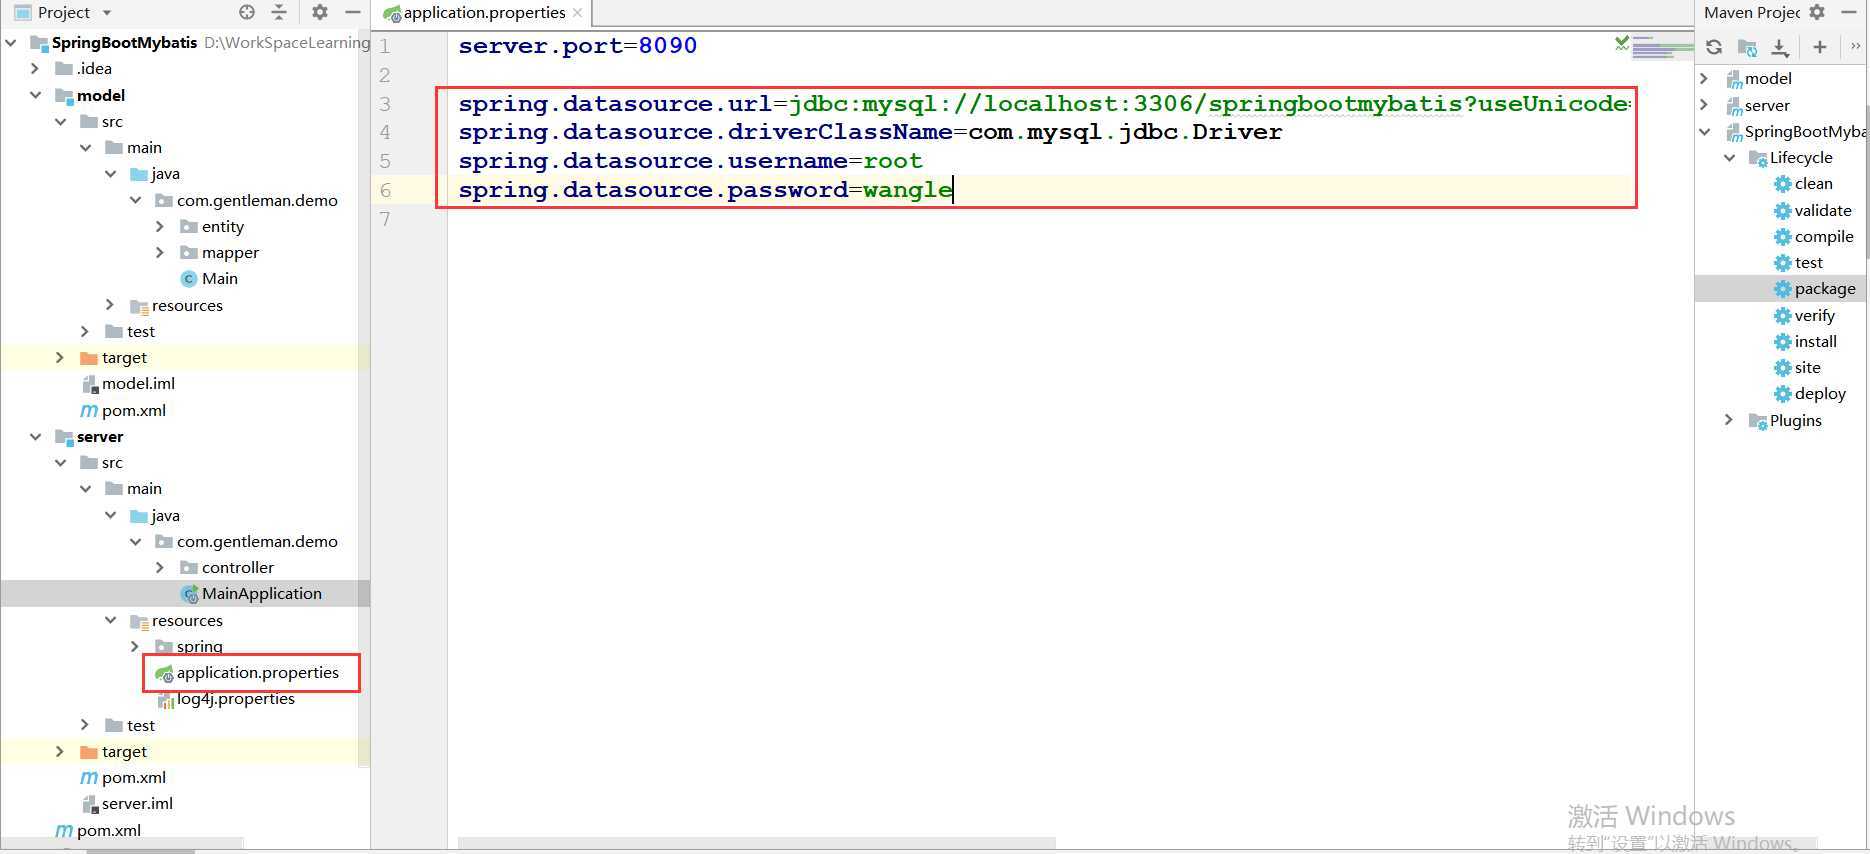This screenshot has height=854, width=1870.
Task: Collapse Lifecycle node in Maven panel
Action: [x=1729, y=157]
